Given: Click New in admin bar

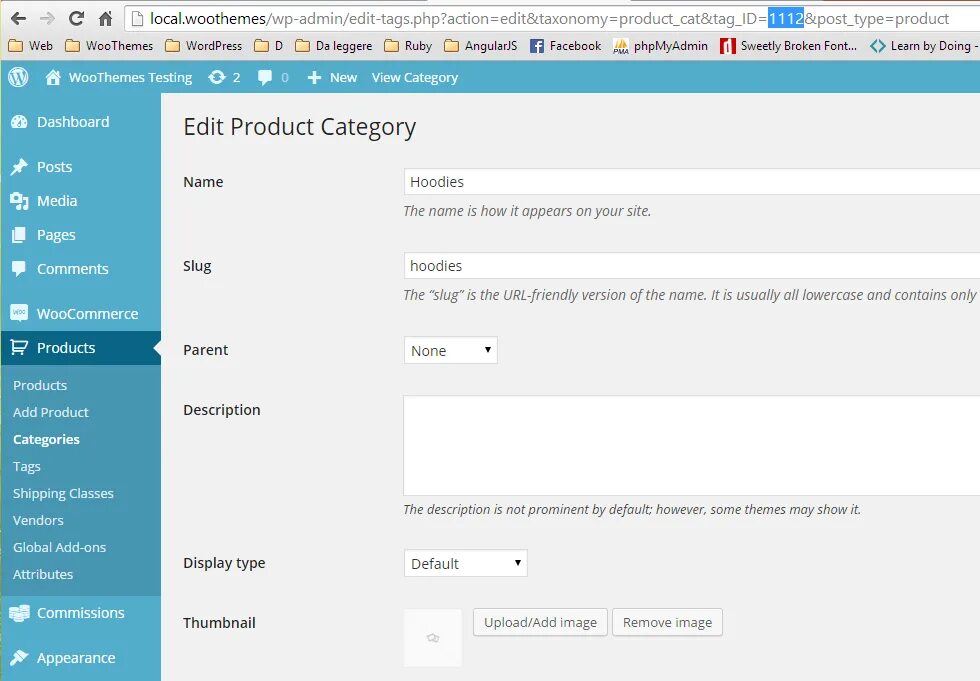Looking at the screenshot, I should (343, 77).
